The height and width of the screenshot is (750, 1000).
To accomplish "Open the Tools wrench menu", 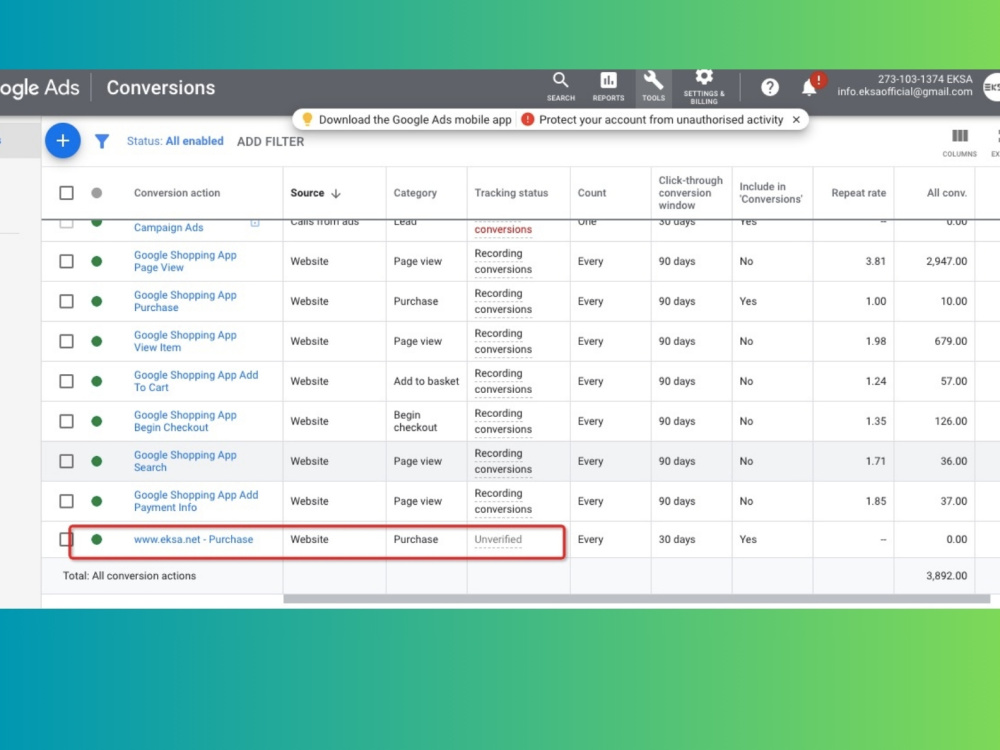I will [653, 87].
